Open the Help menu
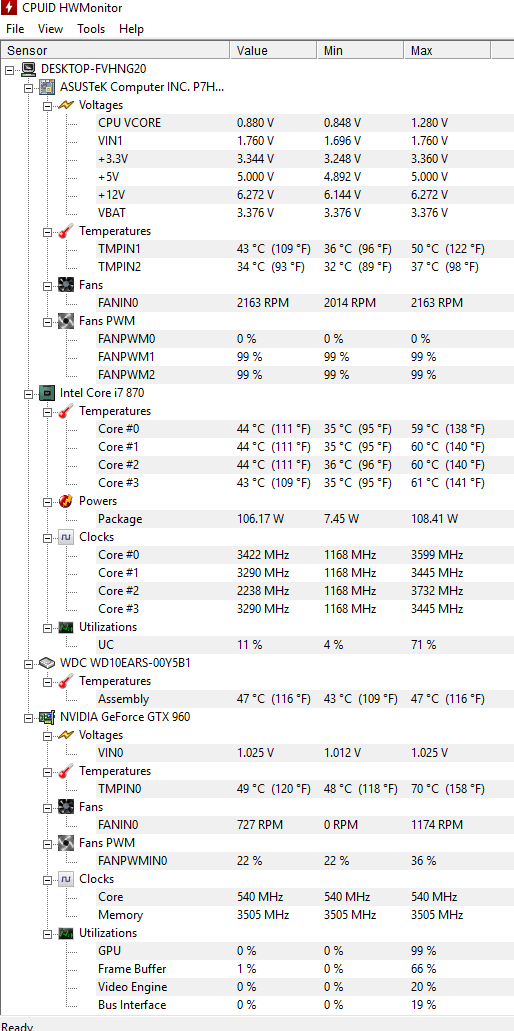The image size is (514, 1031). pyautogui.click(x=131, y=29)
